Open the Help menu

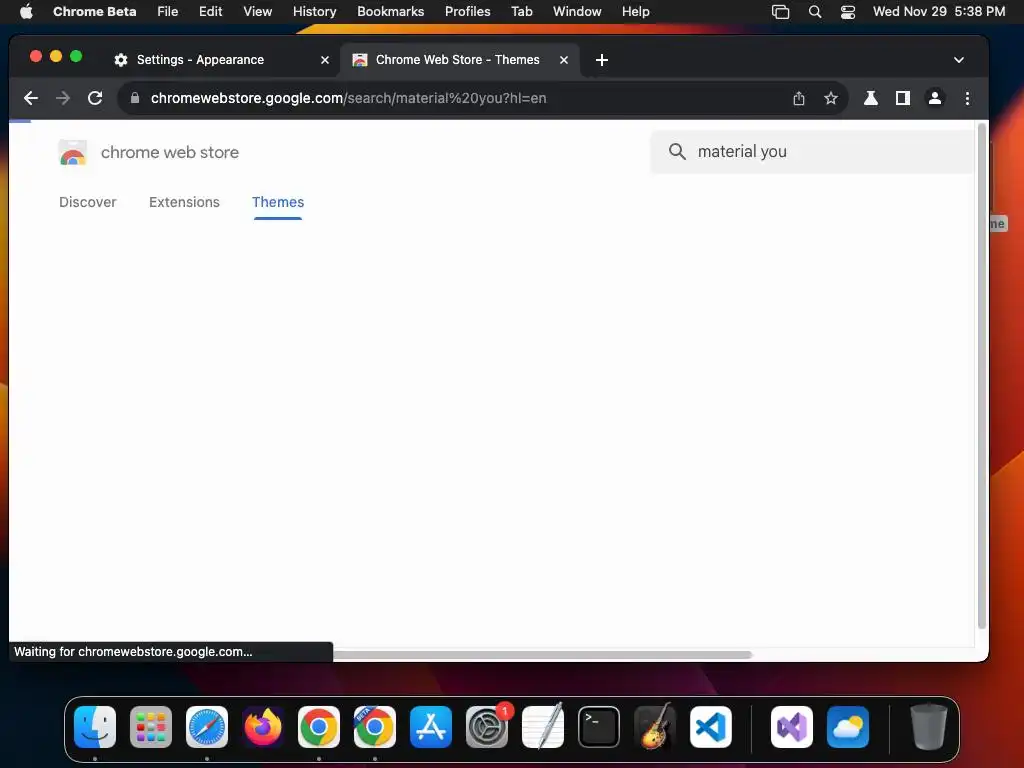click(635, 11)
